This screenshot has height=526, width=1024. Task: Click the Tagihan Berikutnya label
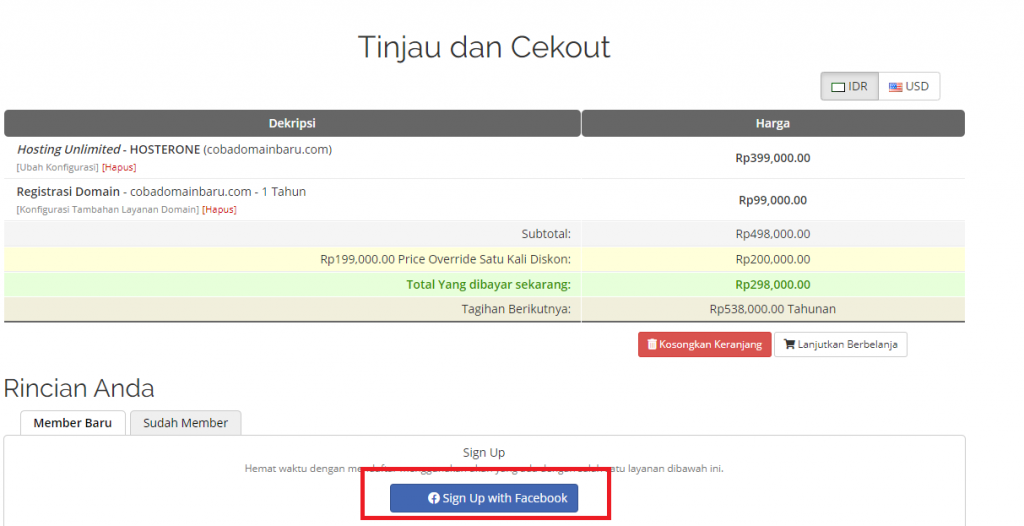point(516,309)
